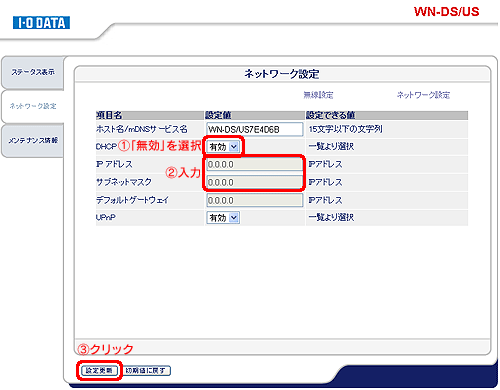Open the メンテナンス情報 side tab

(x=32, y=140)
